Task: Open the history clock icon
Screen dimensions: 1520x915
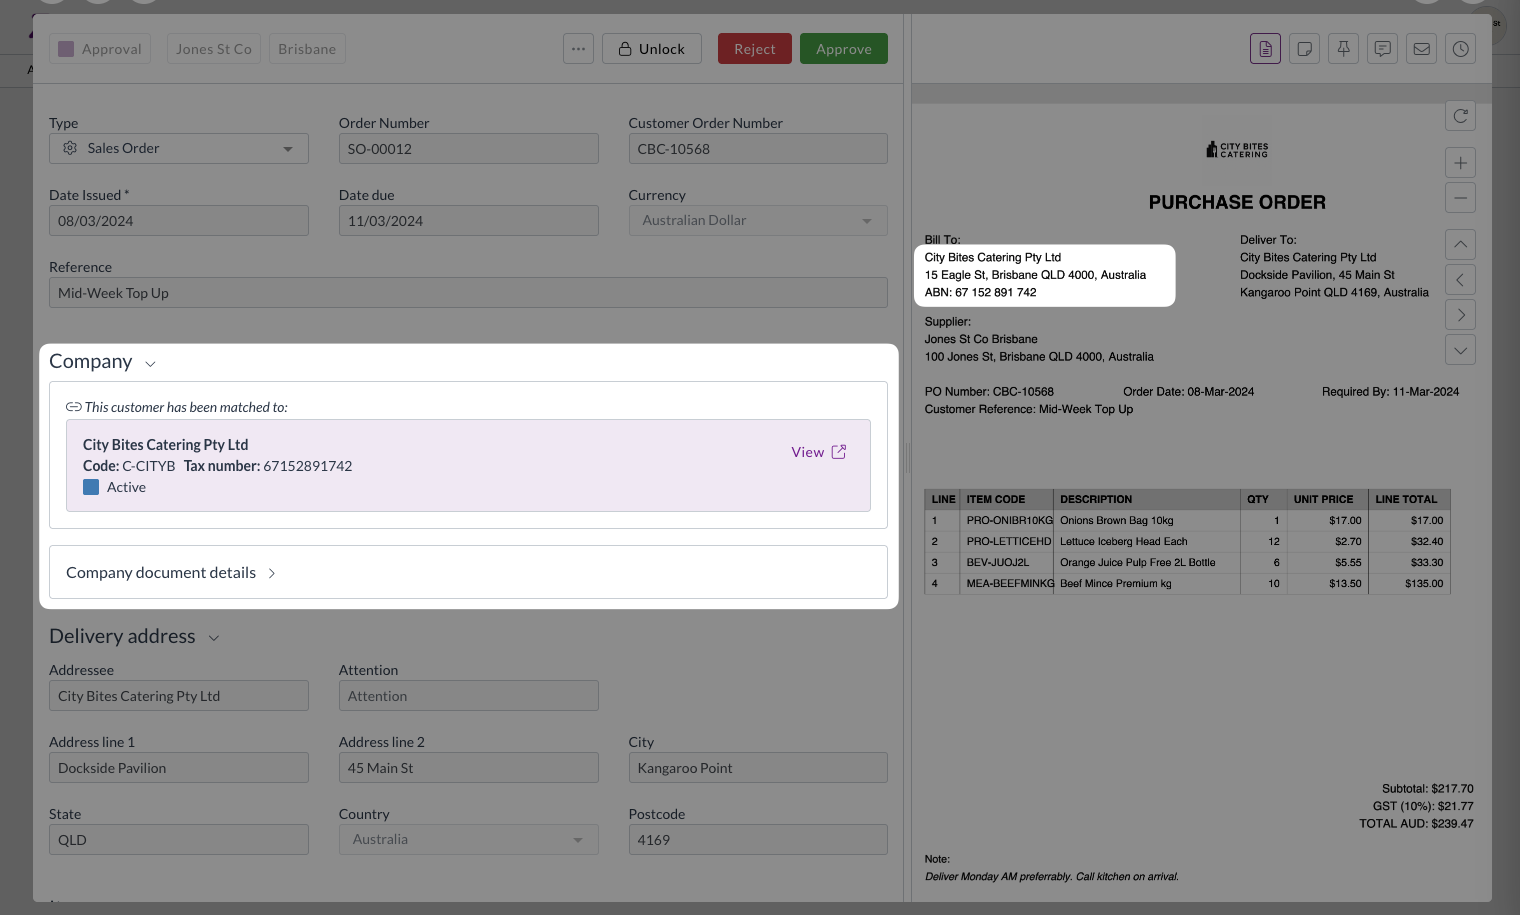Action: (x=1460, y=48)
